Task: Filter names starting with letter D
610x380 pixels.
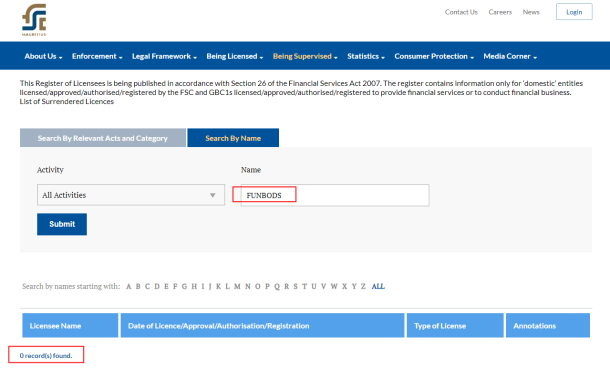Action: (x=157, y=287)
